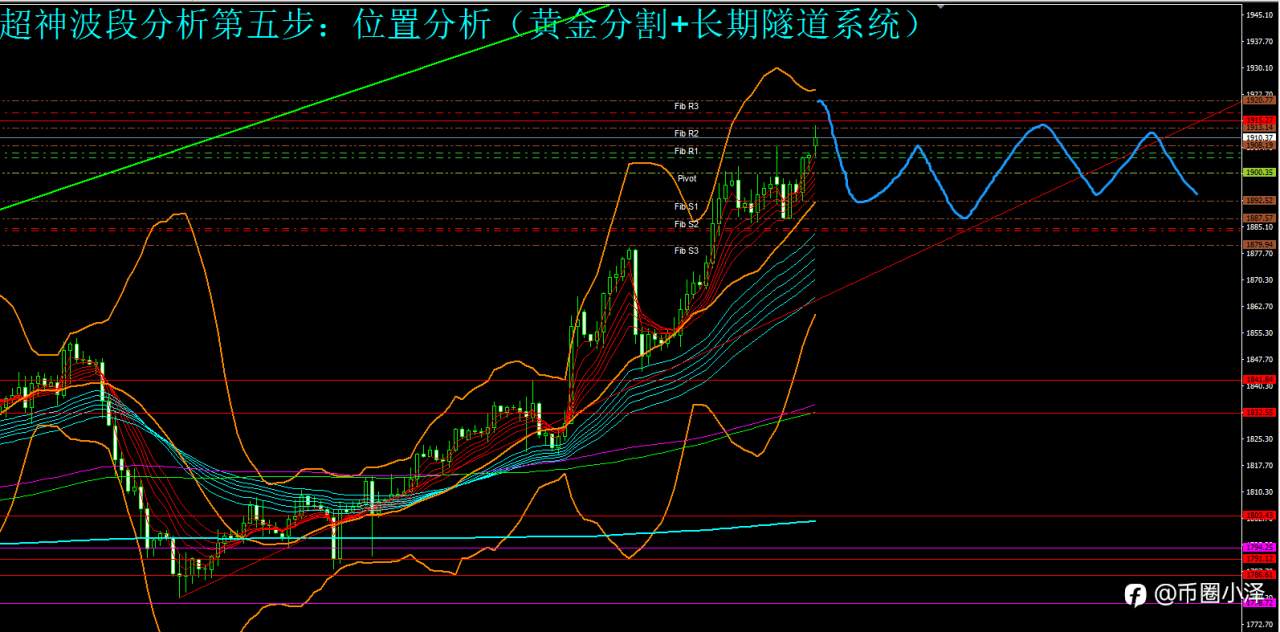This screenshot has width=1280, height=632.
Task: Click the brown 1879.94 price tag
Action: click(1259, 244)
